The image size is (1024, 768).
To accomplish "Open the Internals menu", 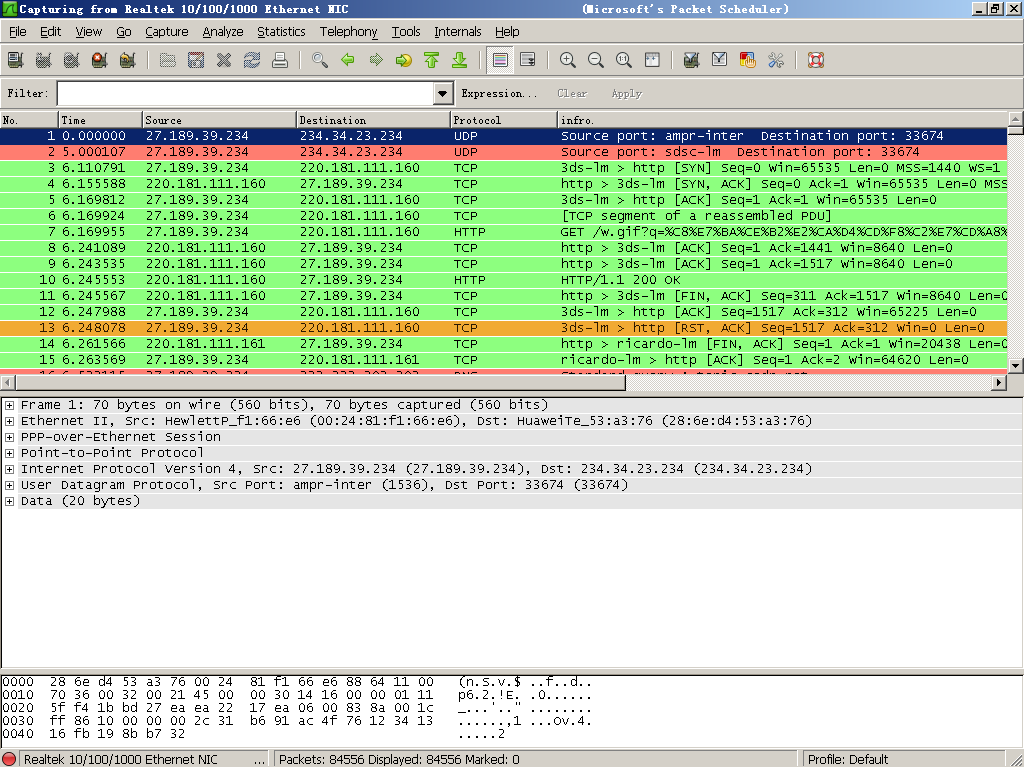I will pyautogui.click(x=458, y=31).
